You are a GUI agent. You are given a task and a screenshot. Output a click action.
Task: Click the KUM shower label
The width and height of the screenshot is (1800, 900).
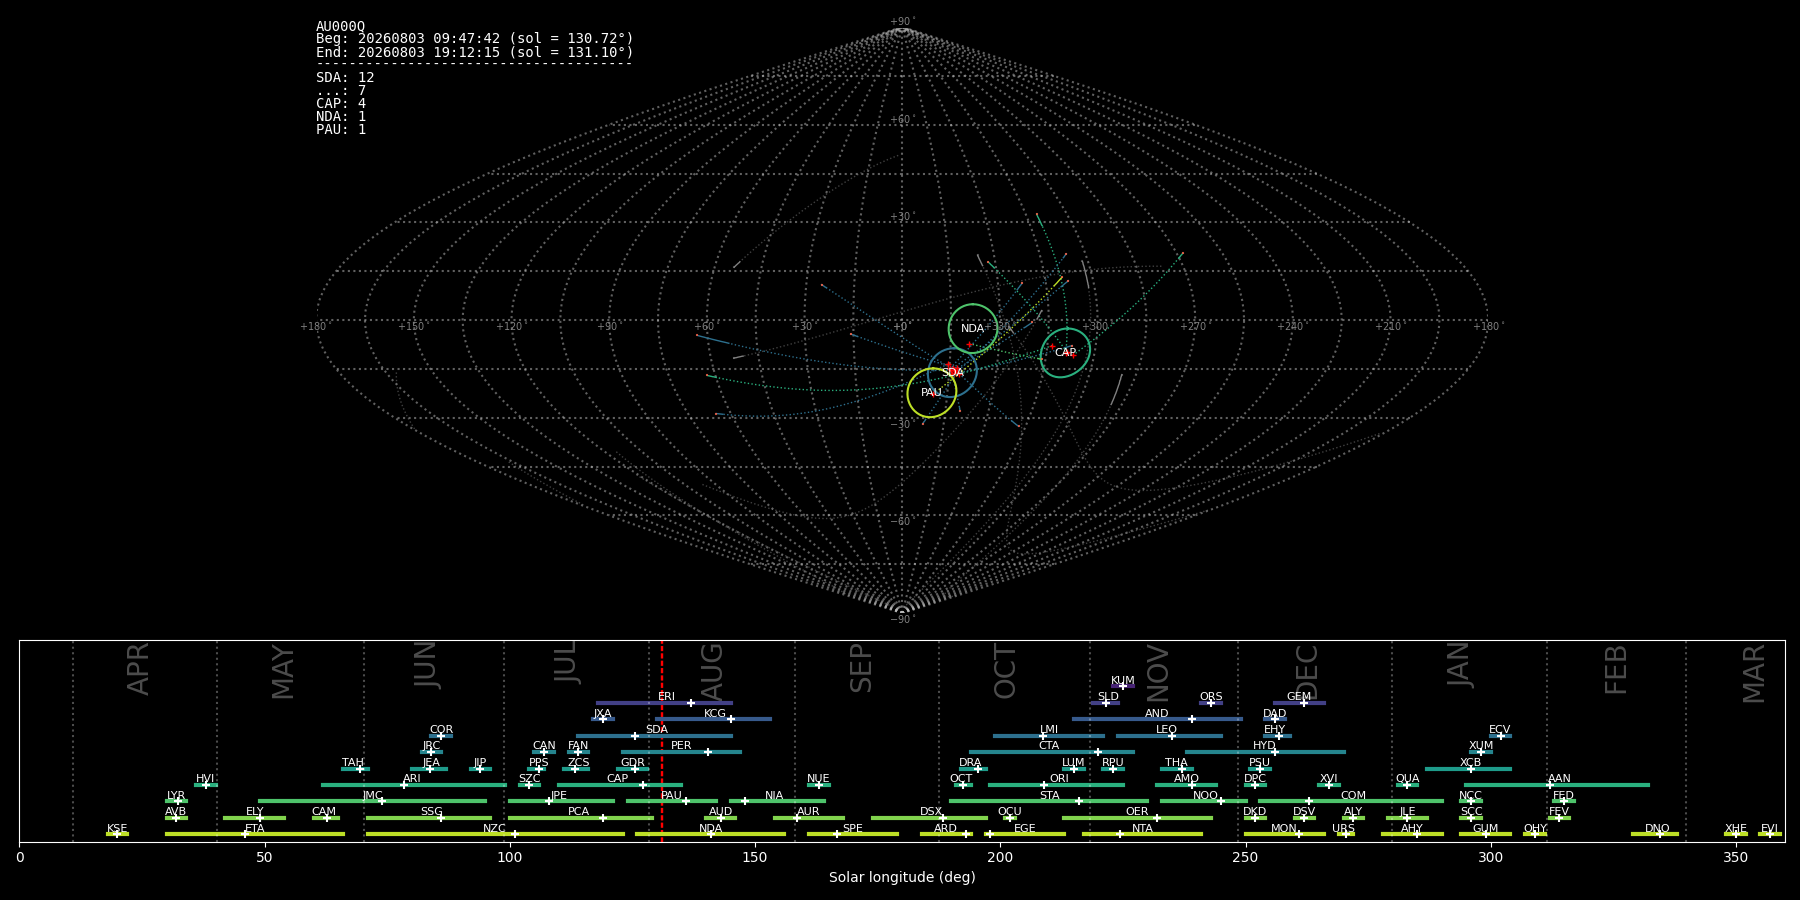(1123, 680)
